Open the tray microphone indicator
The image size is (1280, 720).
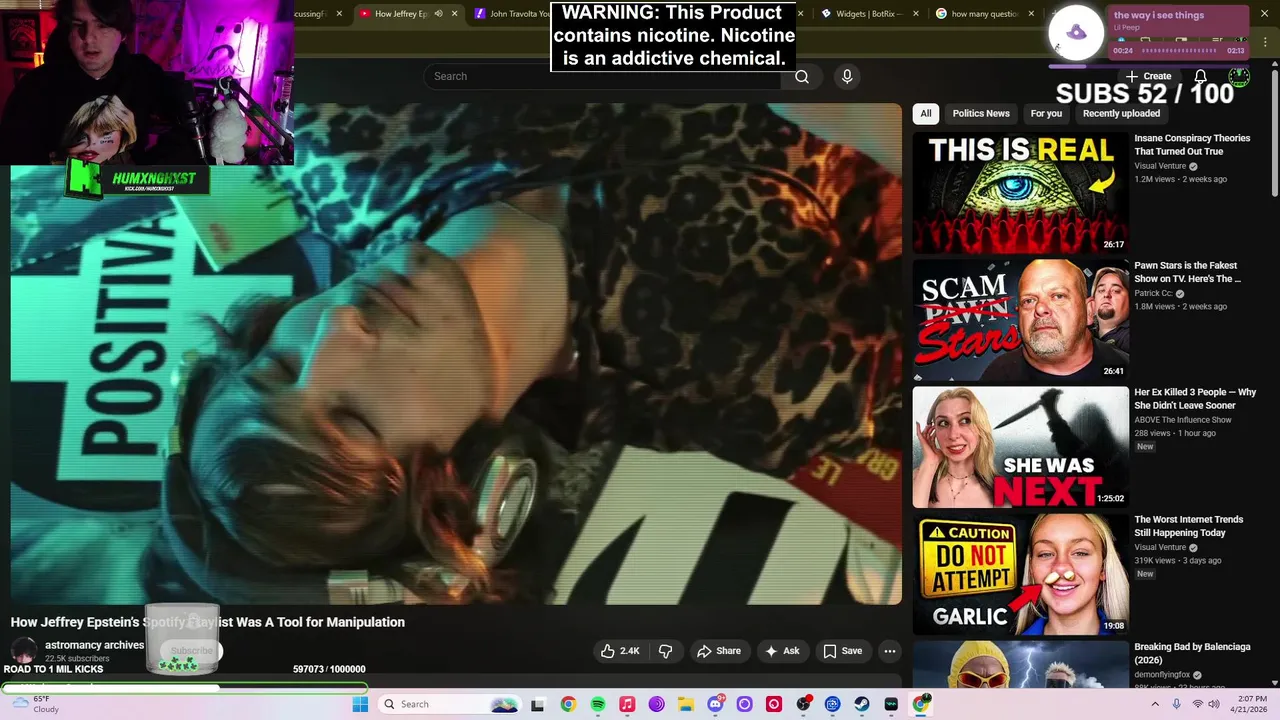[x=1178, y=704]
